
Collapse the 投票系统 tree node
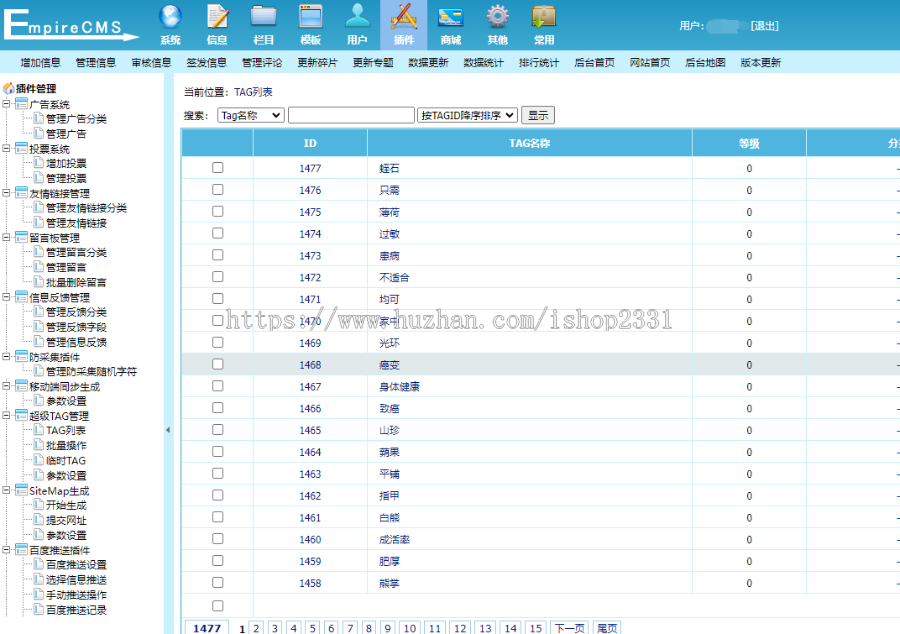click(6, 149)
